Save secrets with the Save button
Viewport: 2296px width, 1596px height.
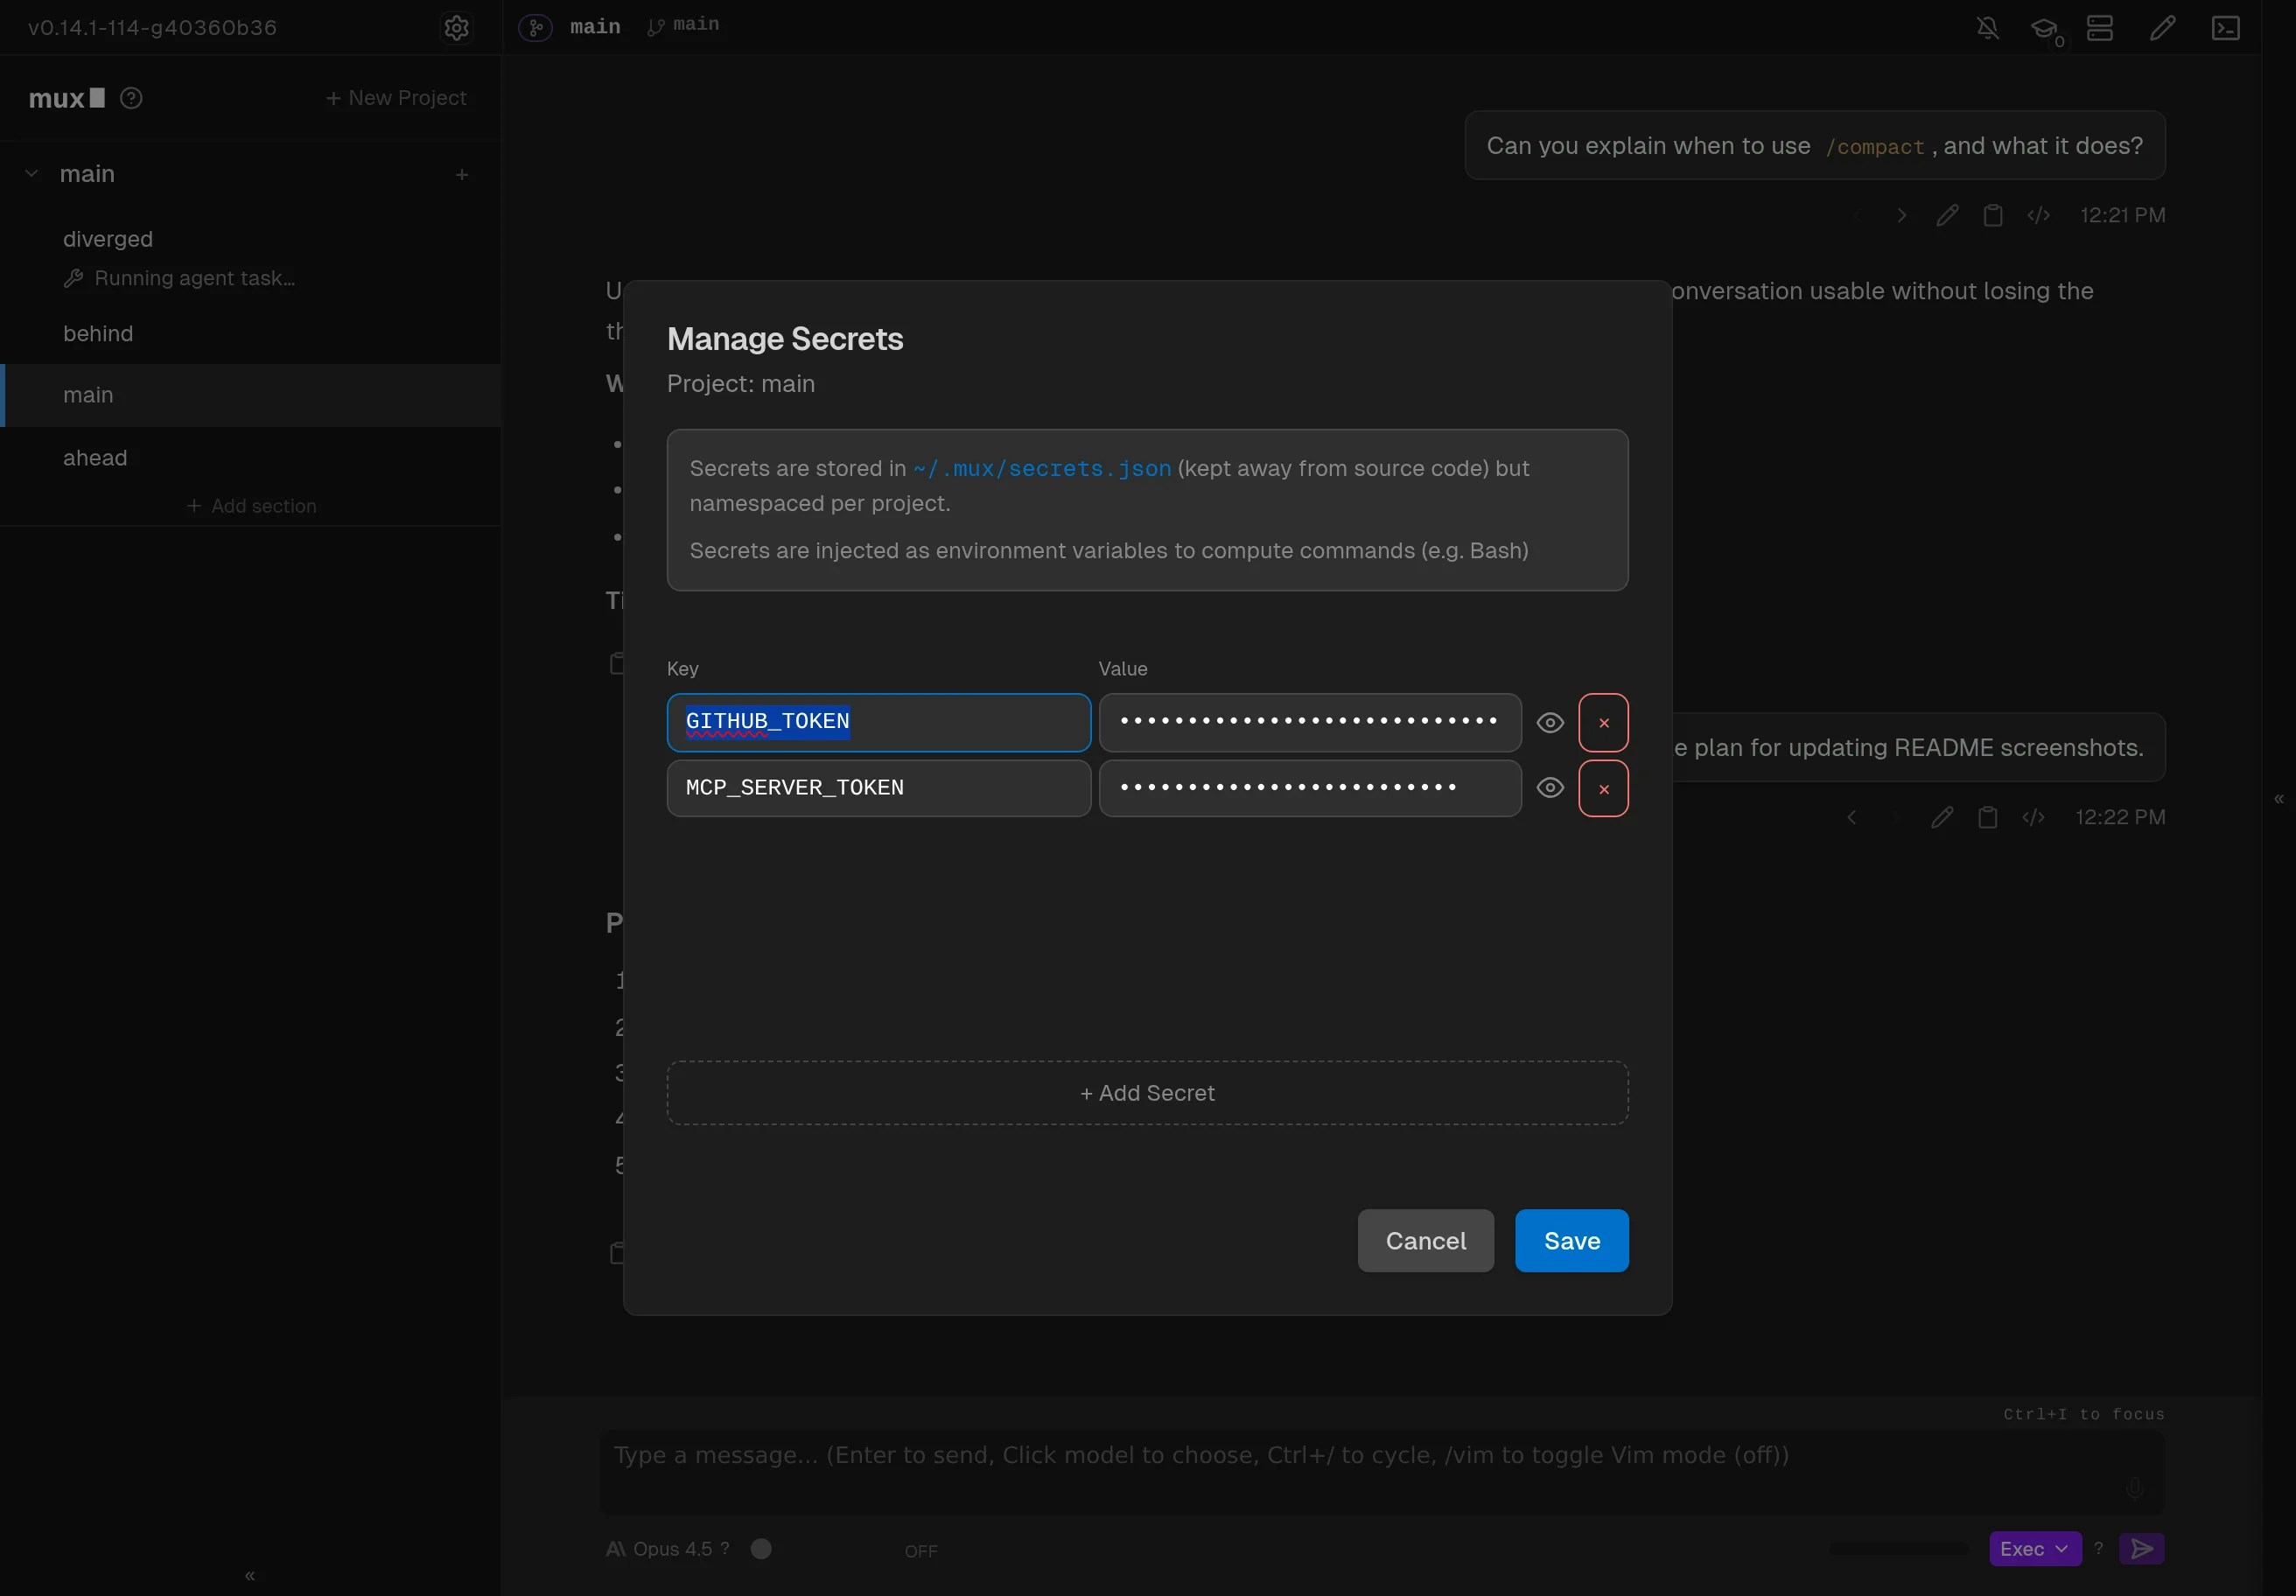coord(1570,1240)
